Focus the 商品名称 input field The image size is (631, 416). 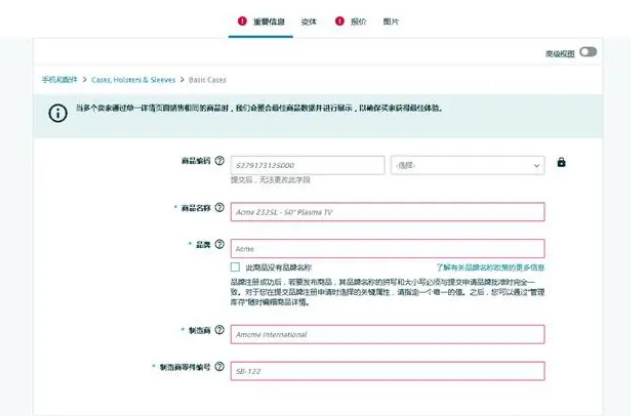click(388, 212)
